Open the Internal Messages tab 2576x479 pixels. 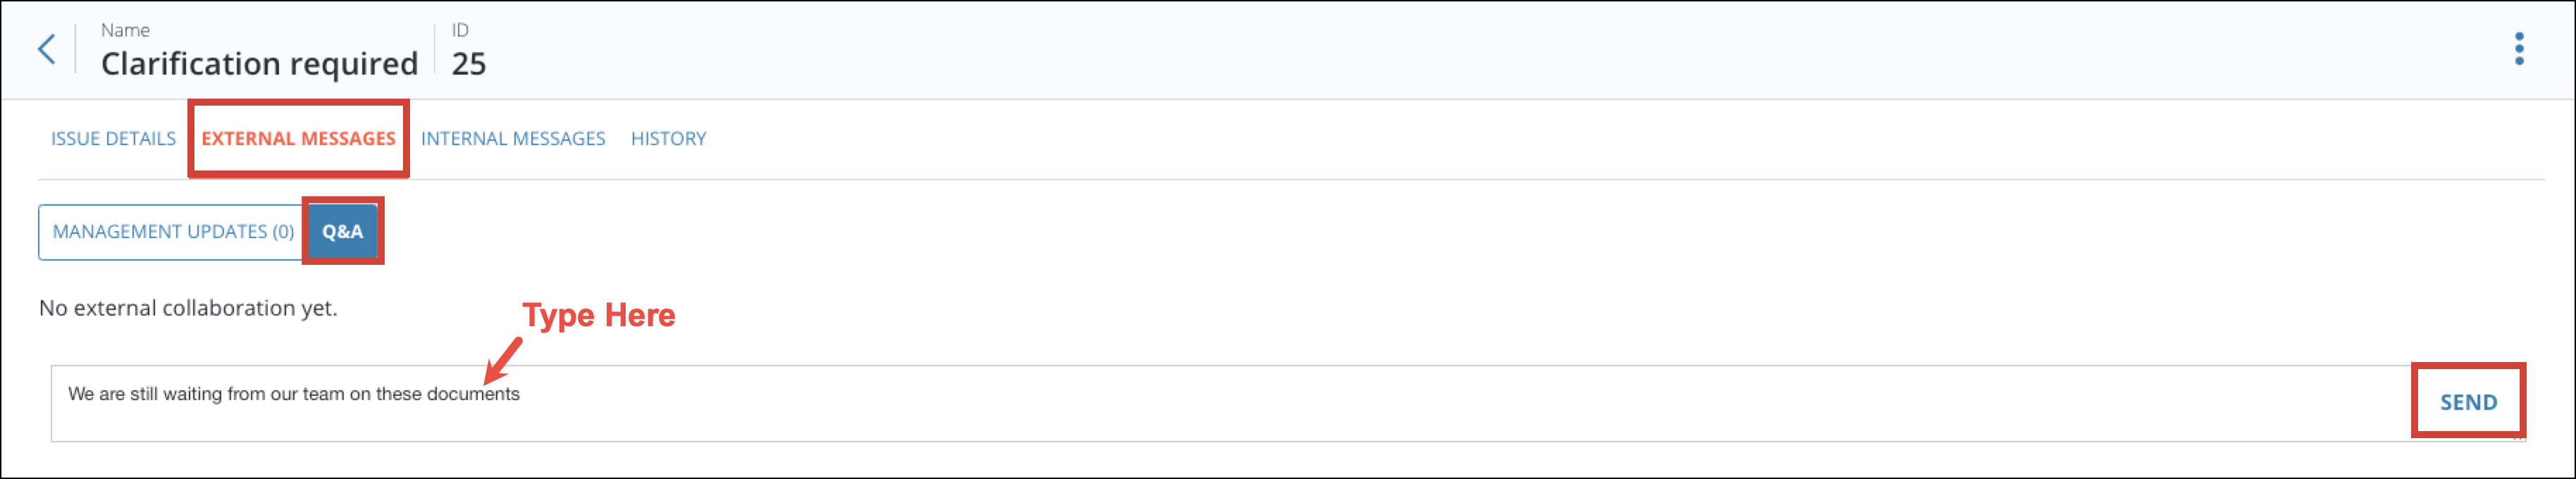pyautogui.click(x=513, y=139)
